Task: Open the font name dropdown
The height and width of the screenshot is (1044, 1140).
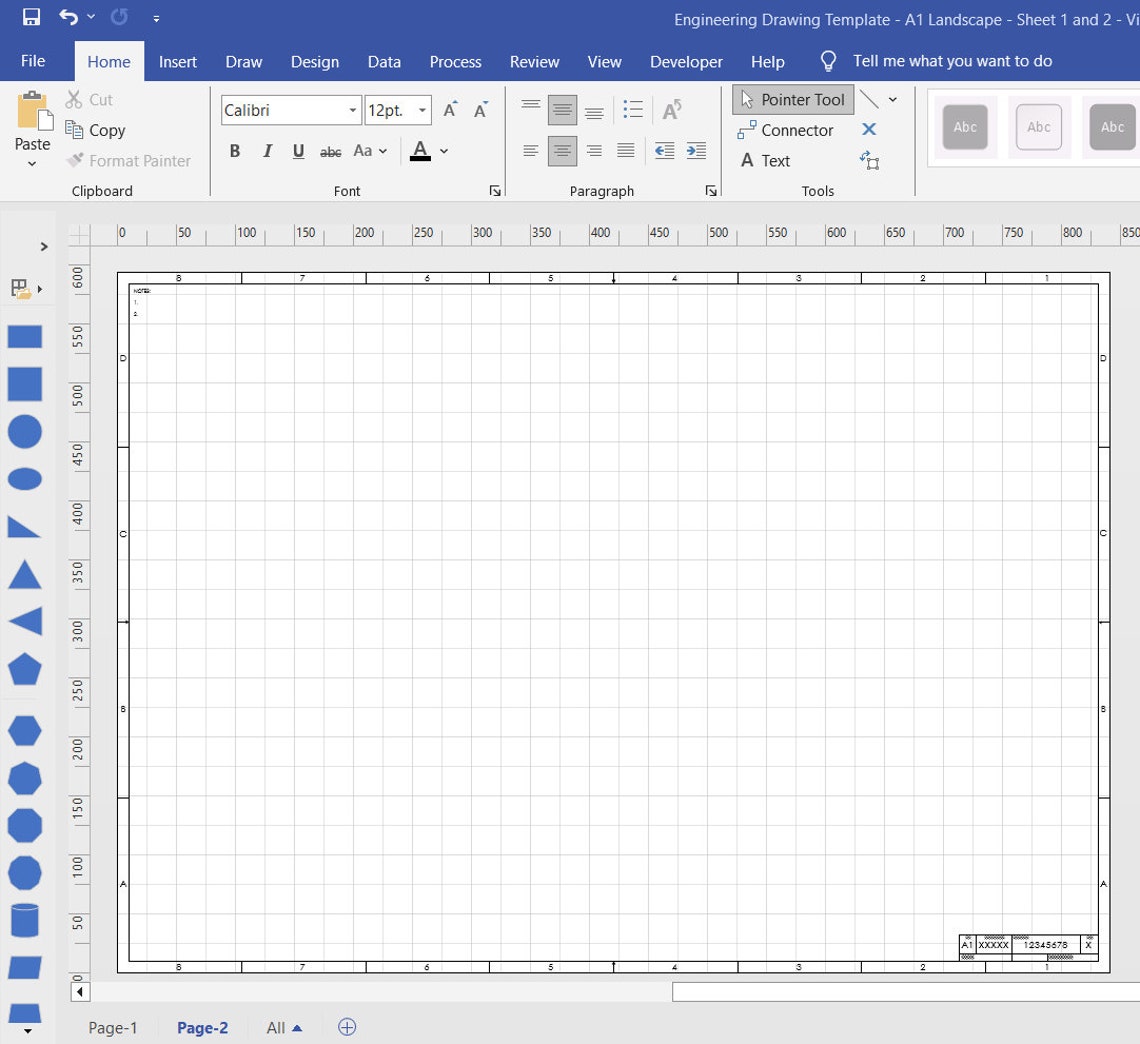Action: [x=352, y=110]
